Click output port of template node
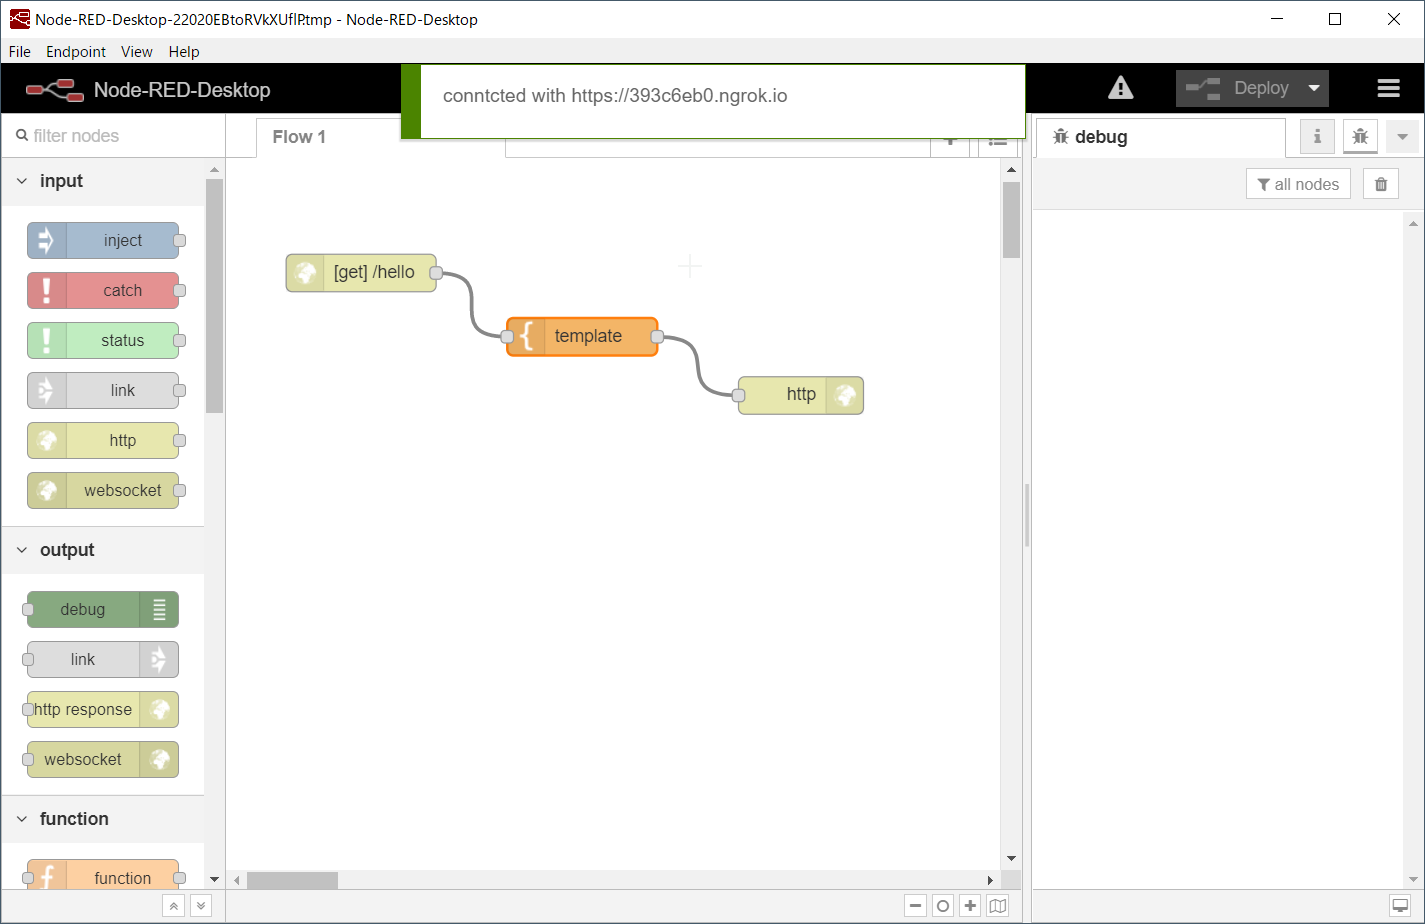The height and width of the screenshot is (924, 1425). point(657,337)
